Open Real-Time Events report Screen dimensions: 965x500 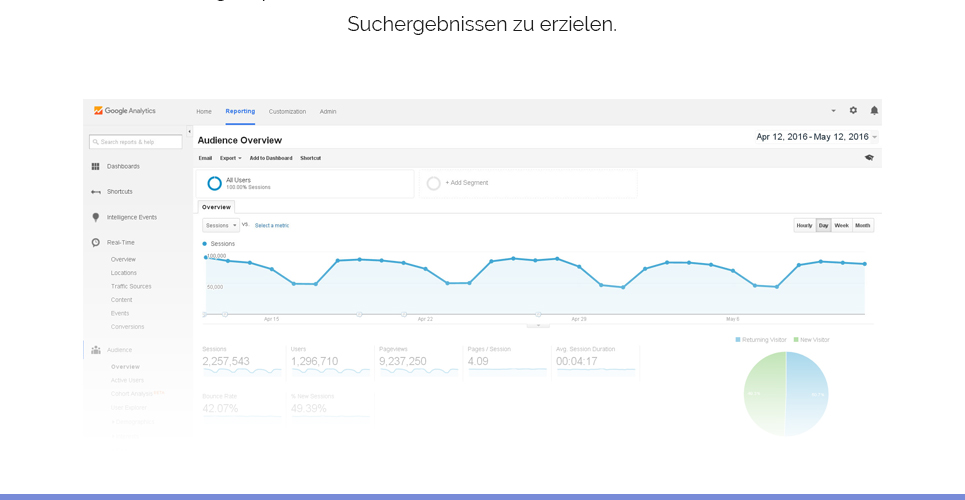click(120, 313)
